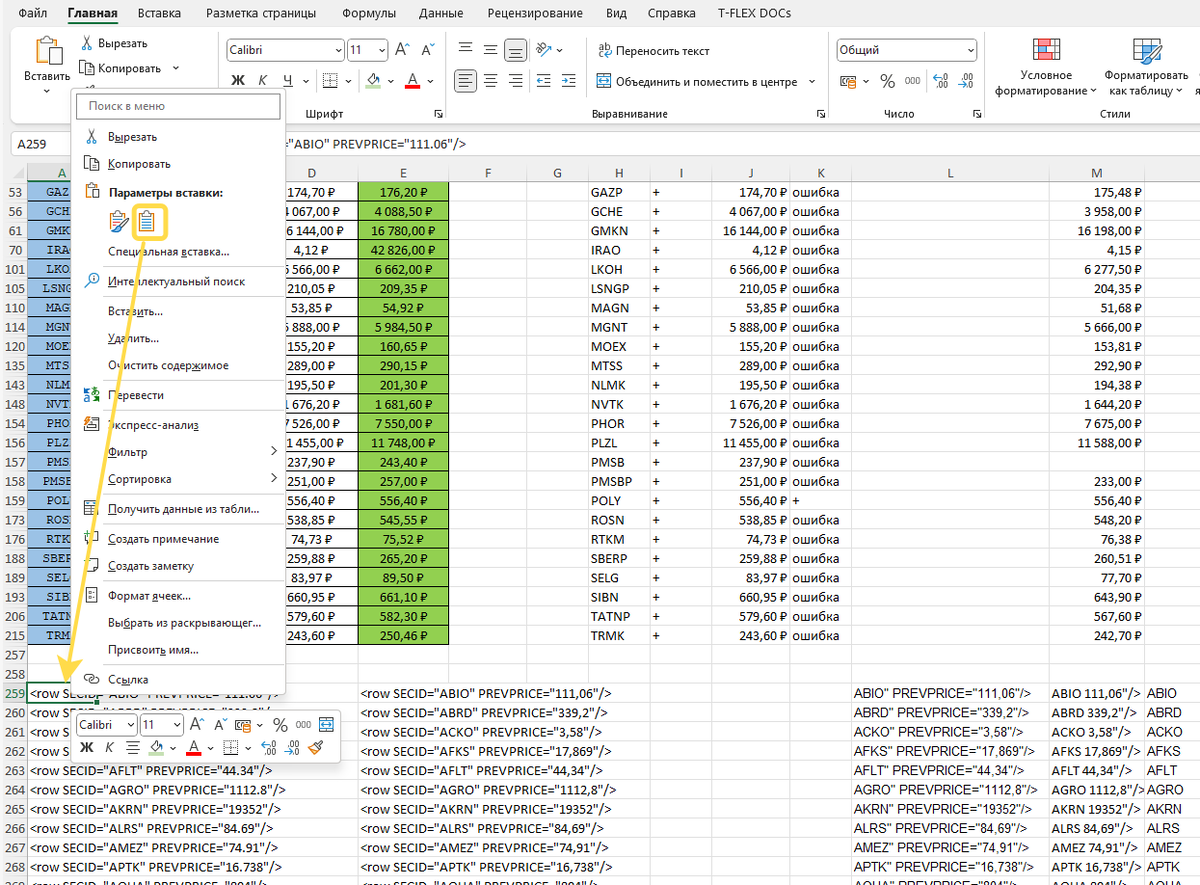
Task: Toggle bold (Ж) on the mini toolbar
Action: click(x=86, y=747)
